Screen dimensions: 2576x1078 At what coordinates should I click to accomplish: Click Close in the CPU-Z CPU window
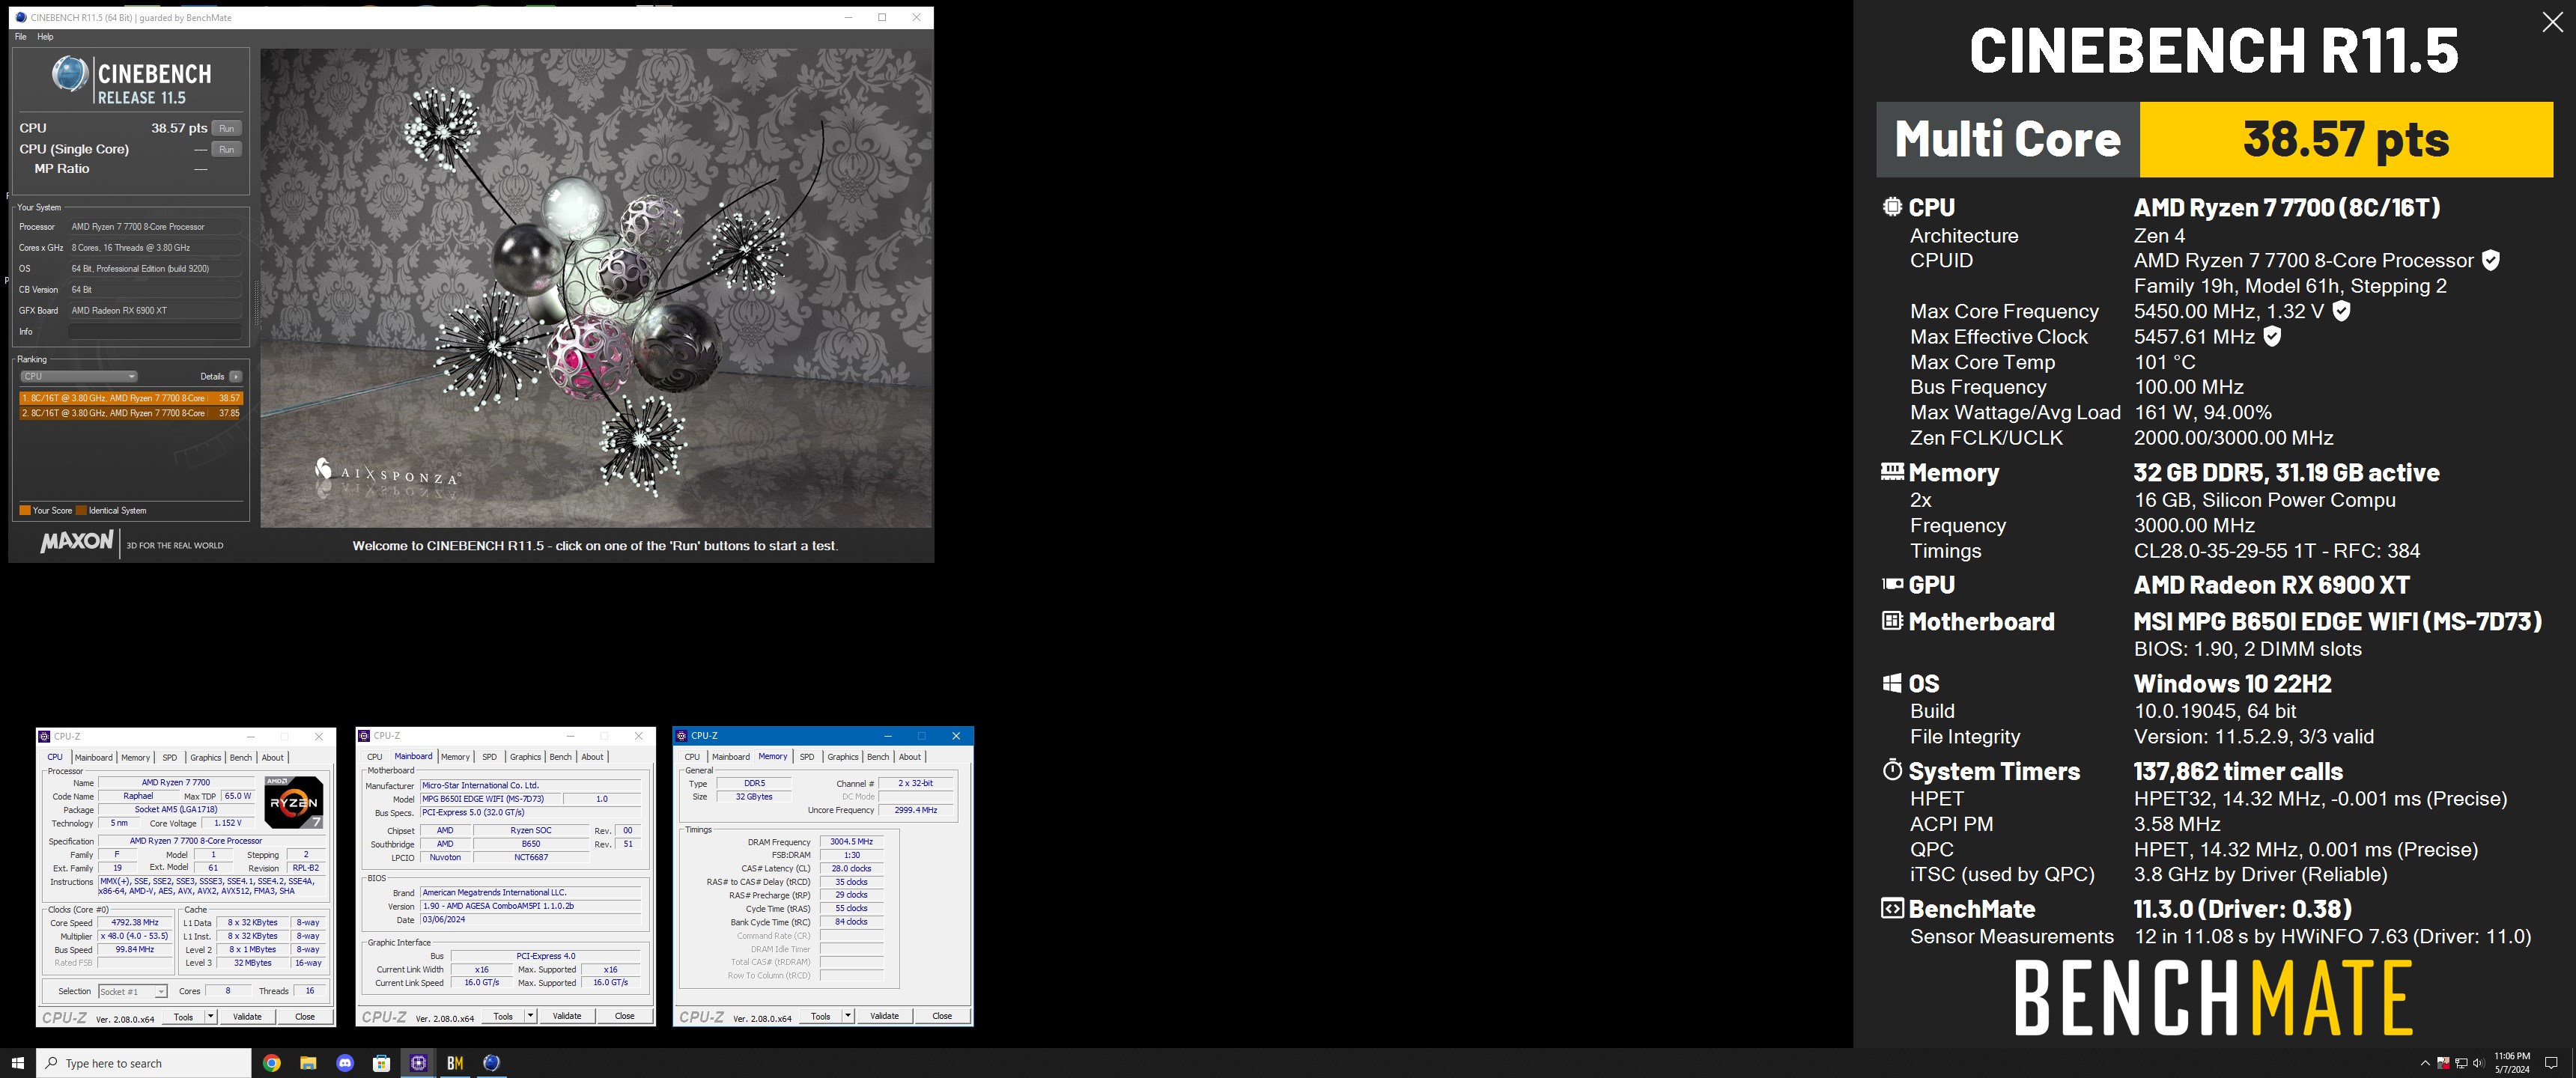pos(305,1016)
